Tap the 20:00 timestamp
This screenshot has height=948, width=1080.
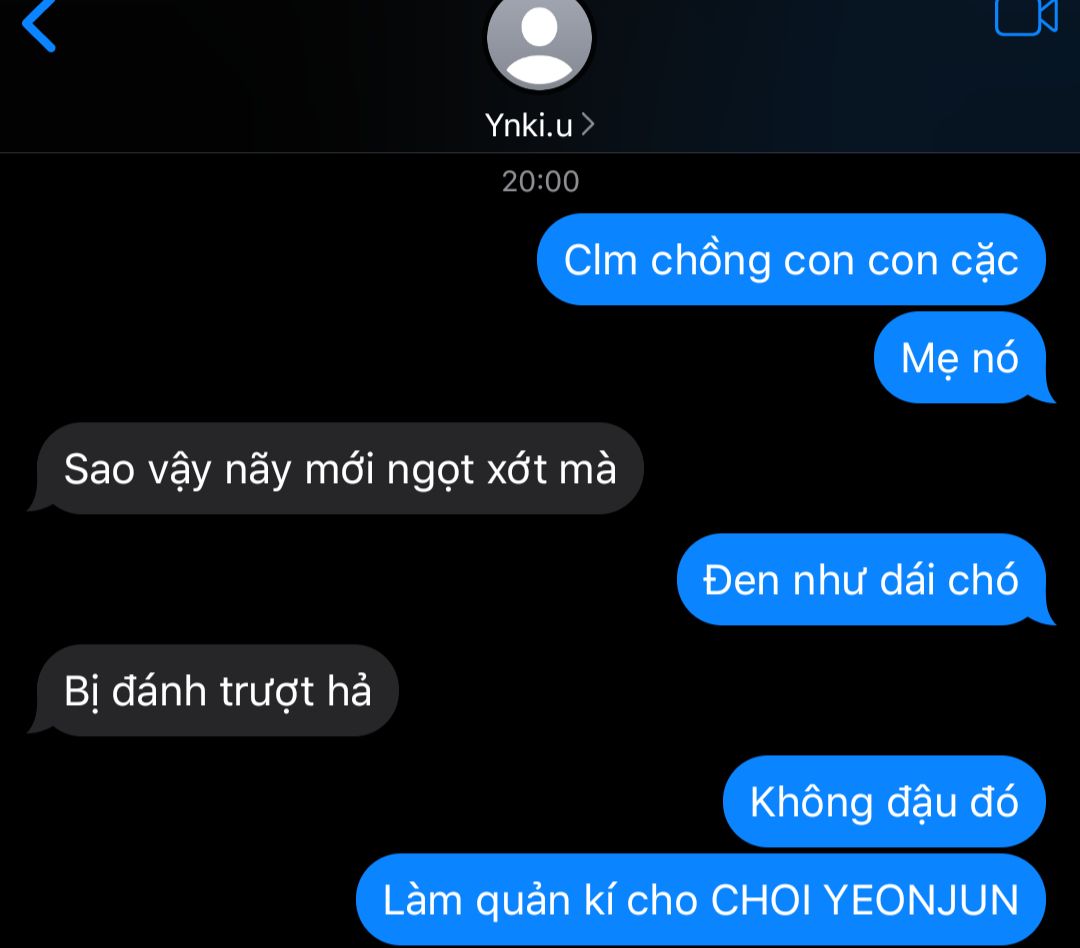click(540, 181)
